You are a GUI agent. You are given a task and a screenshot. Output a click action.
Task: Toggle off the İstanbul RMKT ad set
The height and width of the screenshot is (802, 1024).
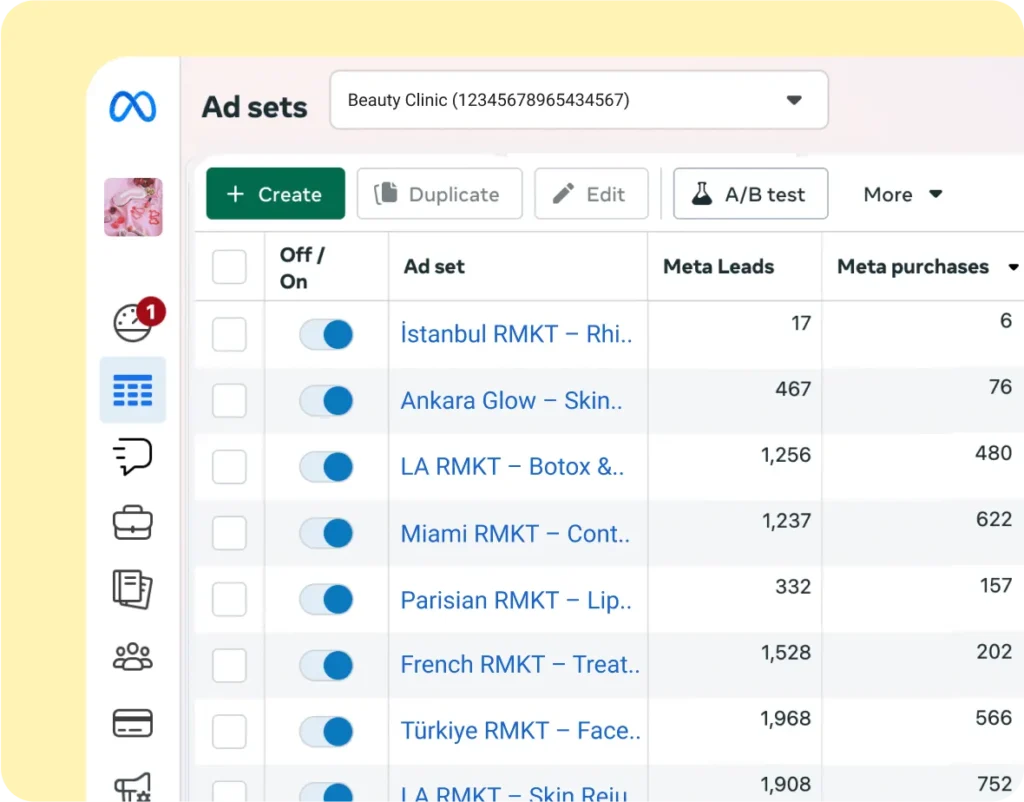coord(326,334)
